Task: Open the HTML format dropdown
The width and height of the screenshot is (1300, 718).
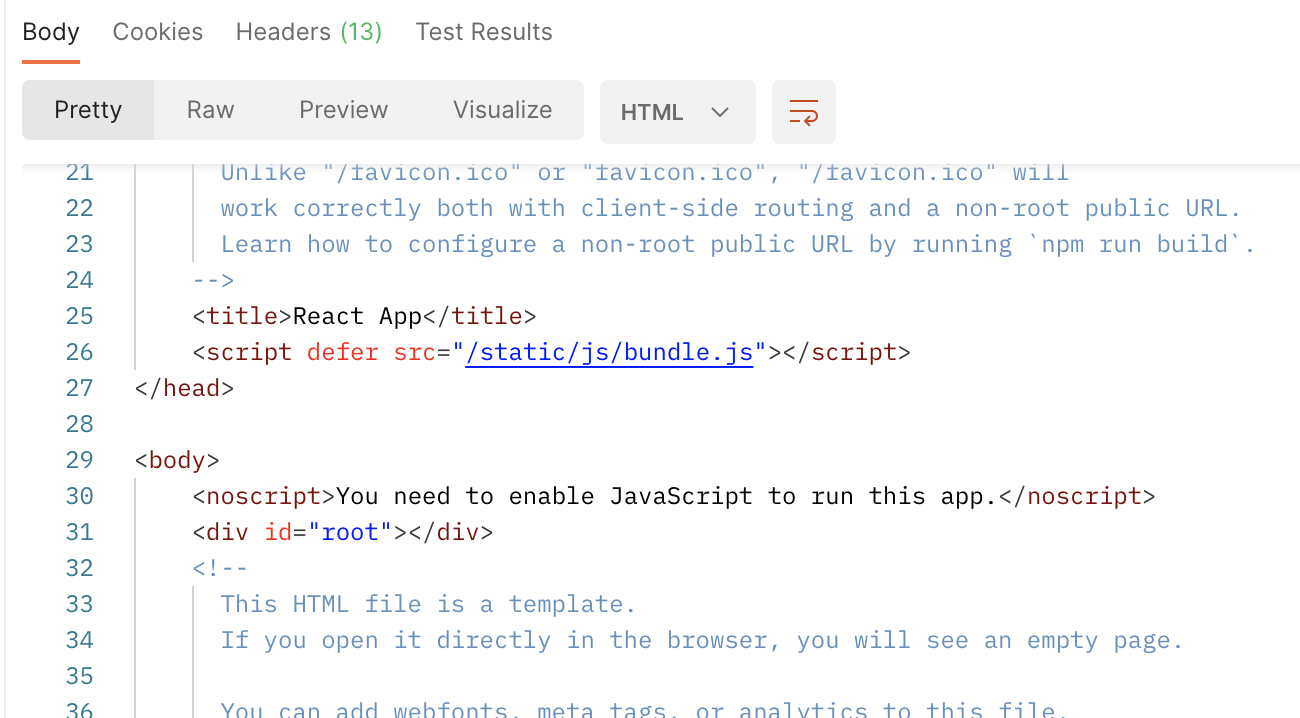Action: click(677, 112)
